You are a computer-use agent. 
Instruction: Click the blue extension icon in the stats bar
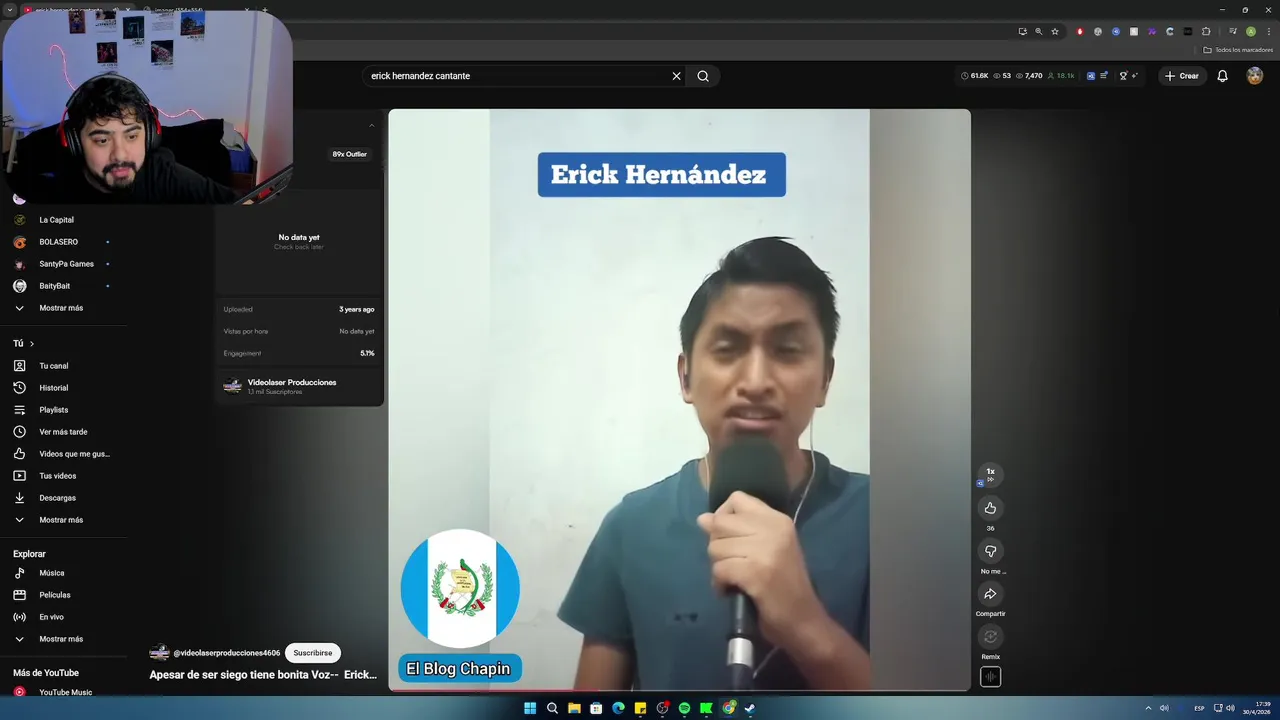pos(1090,76)
